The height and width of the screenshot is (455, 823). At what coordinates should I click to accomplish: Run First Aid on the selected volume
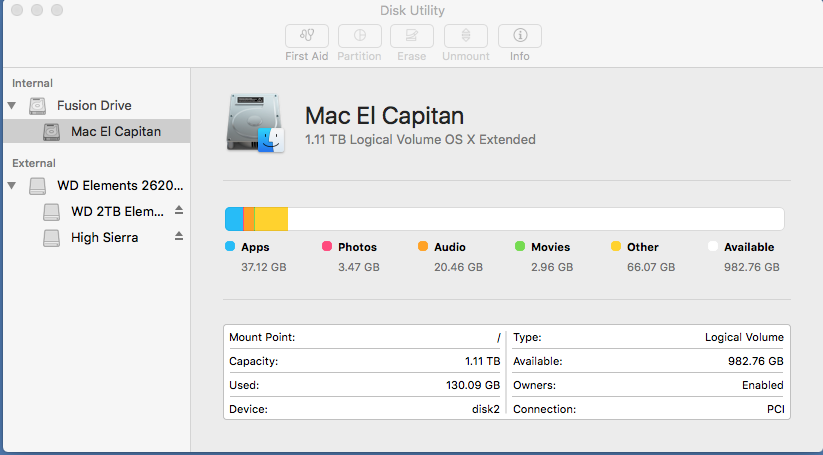coord(307,36)
